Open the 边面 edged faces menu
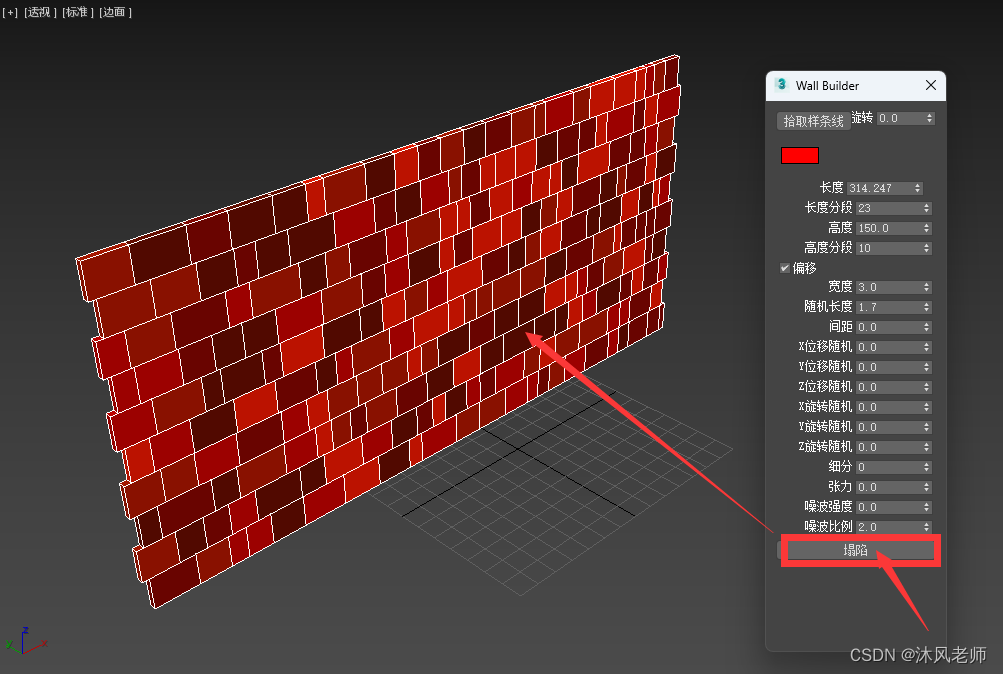 coord(115,12)
